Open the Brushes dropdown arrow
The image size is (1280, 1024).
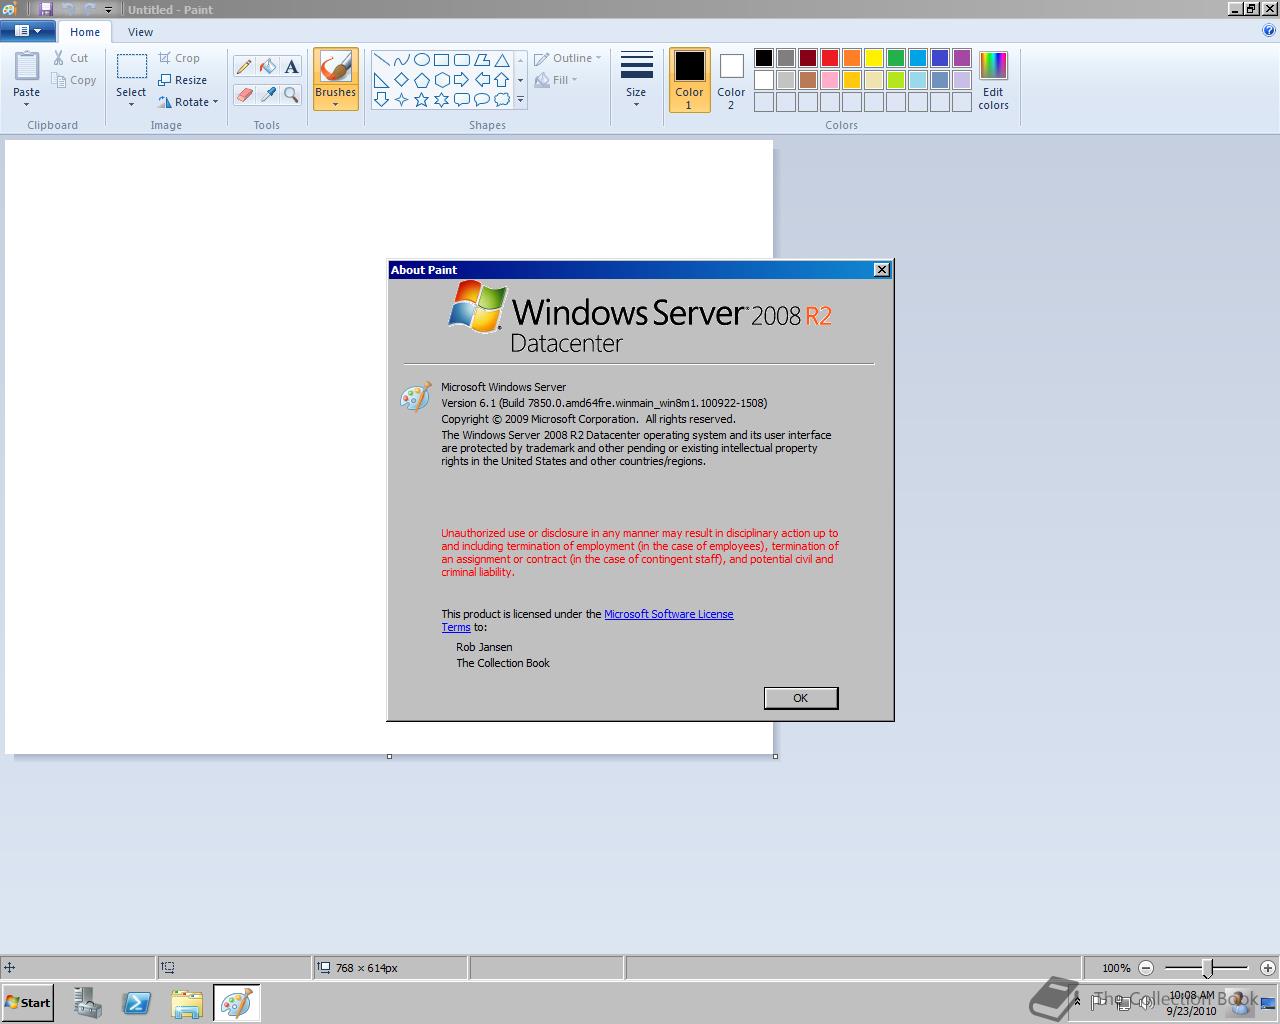click(x=335, y=104)
